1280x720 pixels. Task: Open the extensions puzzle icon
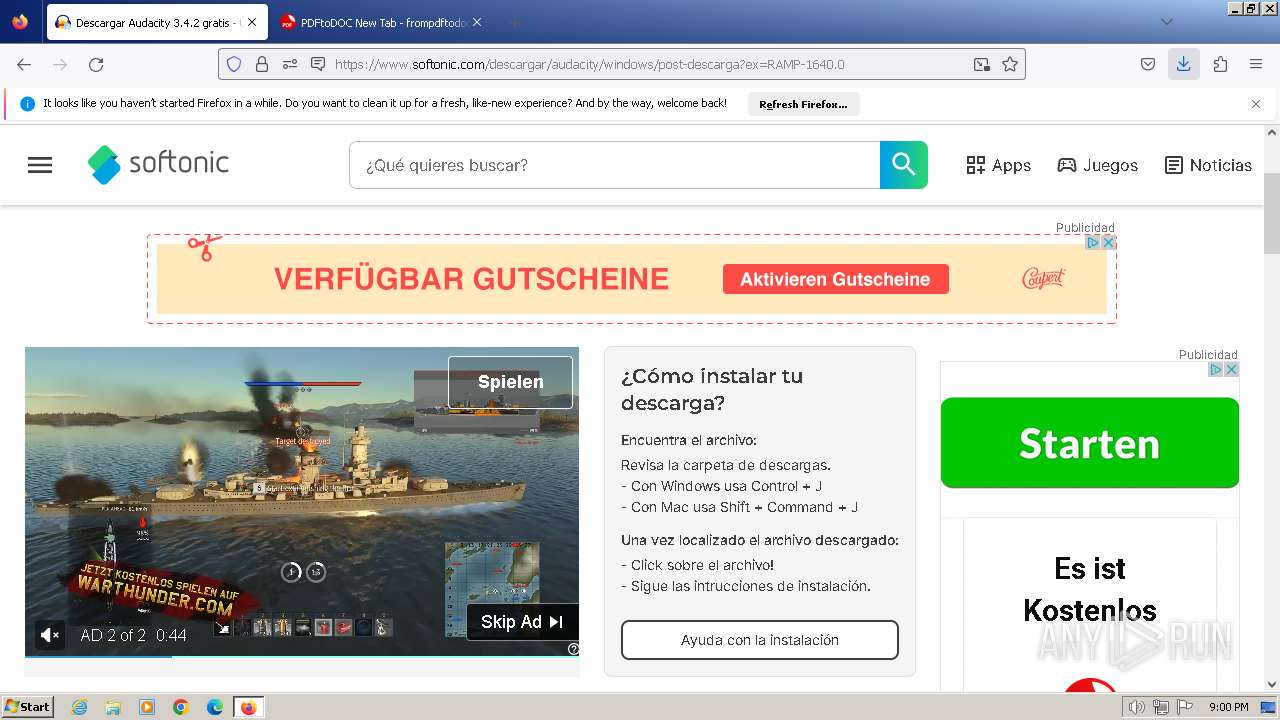coord(1220,64)
